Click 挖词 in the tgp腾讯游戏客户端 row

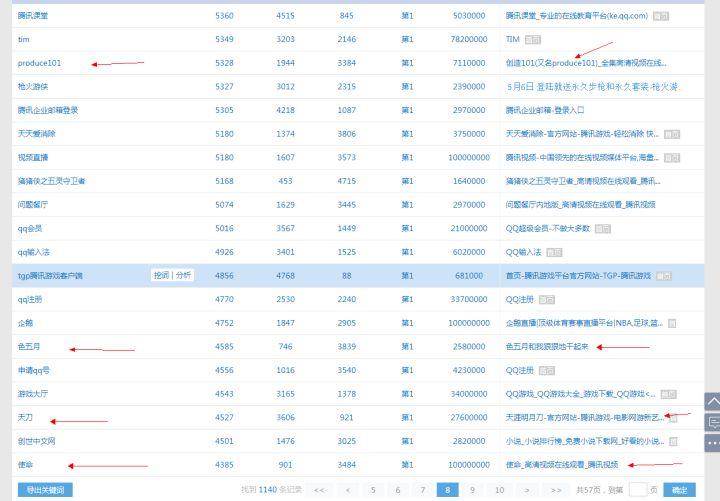coord(161,275)
